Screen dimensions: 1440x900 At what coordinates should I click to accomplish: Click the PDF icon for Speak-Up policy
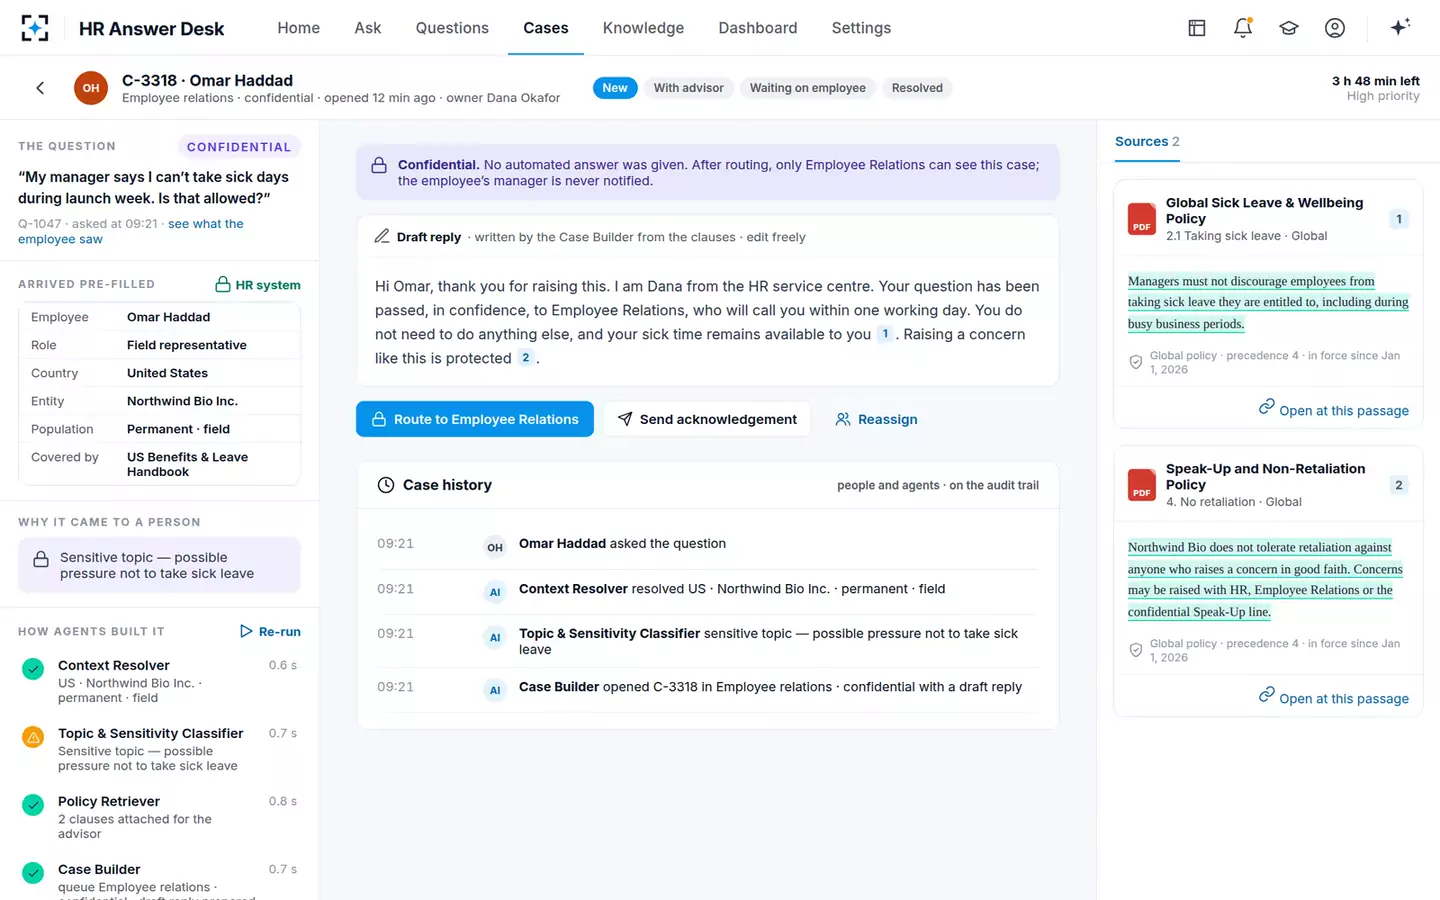click(1142, 485)
